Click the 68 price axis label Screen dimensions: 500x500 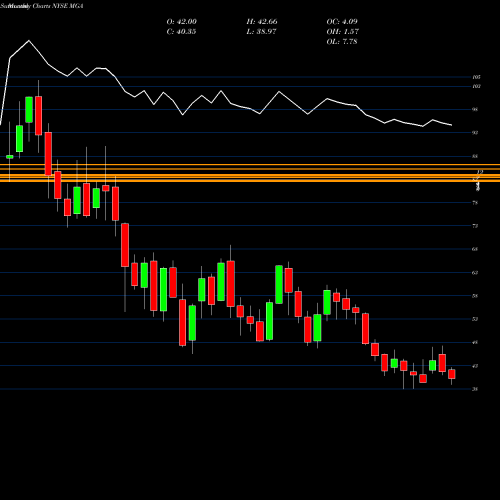coord(475,249)
